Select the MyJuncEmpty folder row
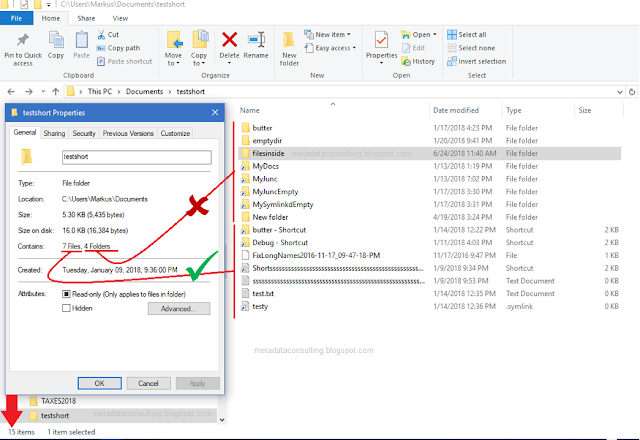 [x=429, y=191]
